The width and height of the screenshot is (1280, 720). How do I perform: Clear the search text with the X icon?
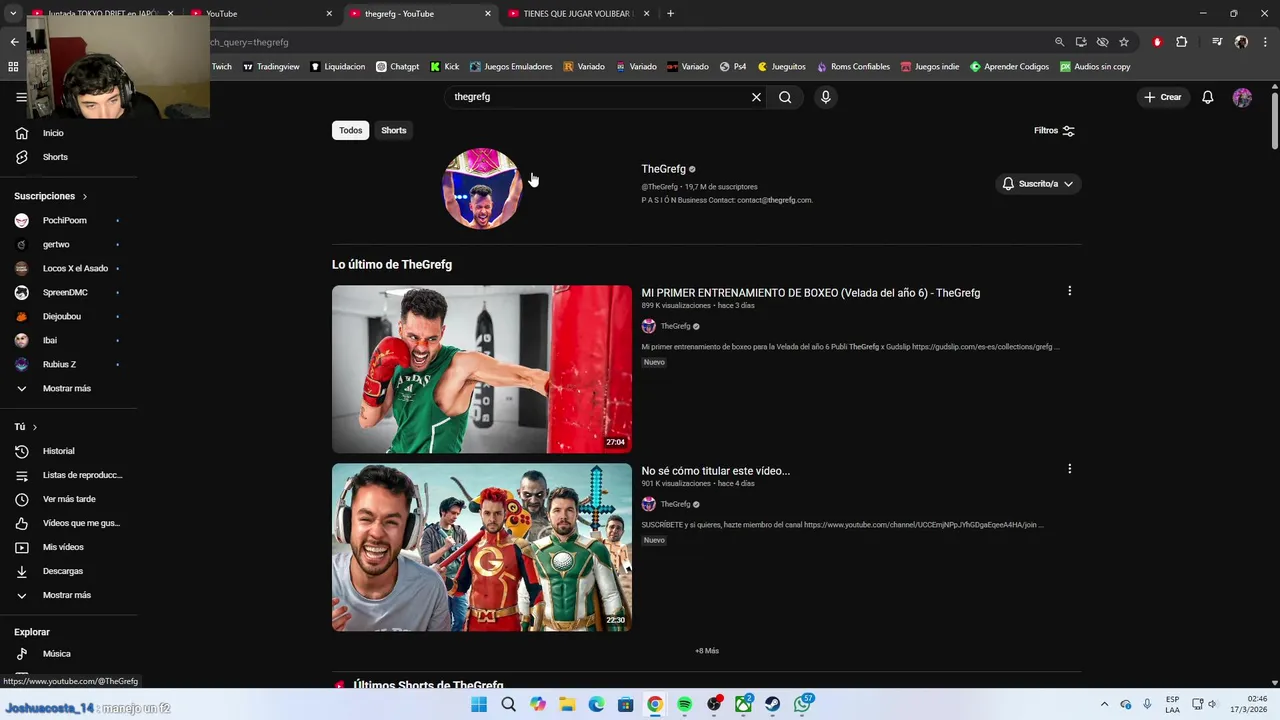[756, 97]
